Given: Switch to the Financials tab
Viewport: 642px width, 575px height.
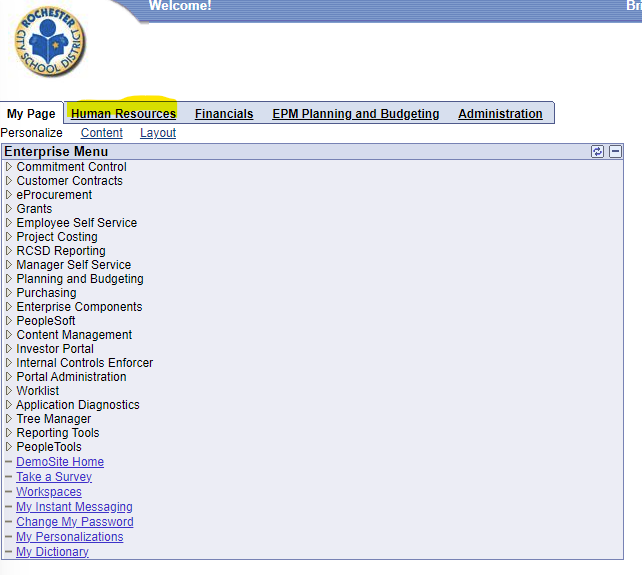Looking at the screenshot, I should point(224,113).
